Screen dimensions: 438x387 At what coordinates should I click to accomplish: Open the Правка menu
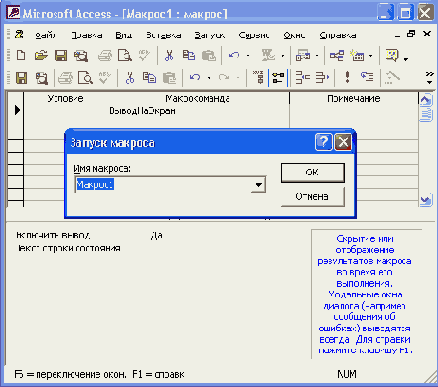coord(87,35)
